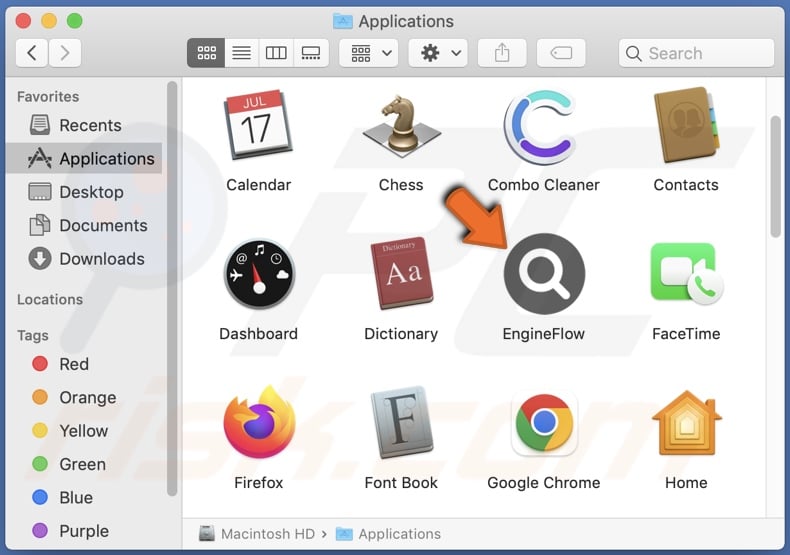
Task: Select the Dashboard app icon
Action: coord(258,274)
